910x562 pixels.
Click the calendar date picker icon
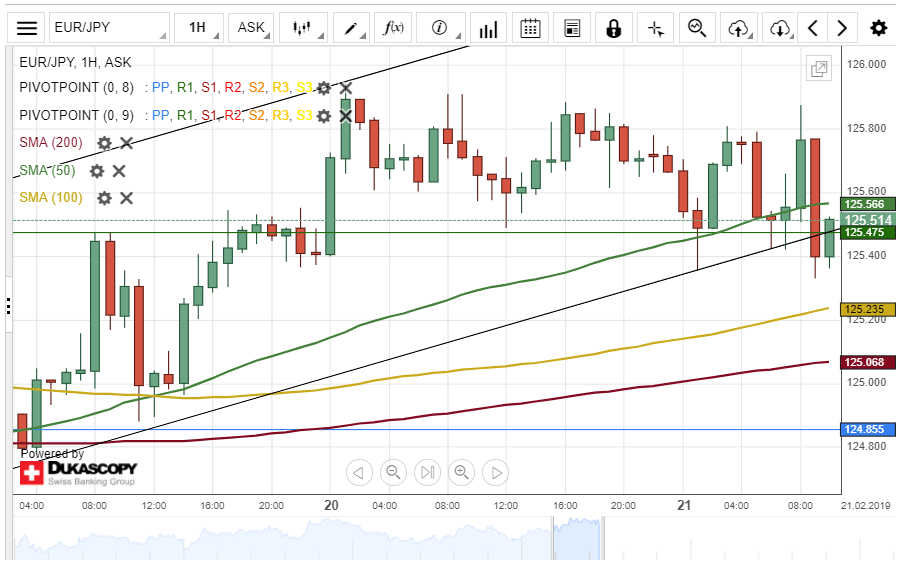[531, 28]
